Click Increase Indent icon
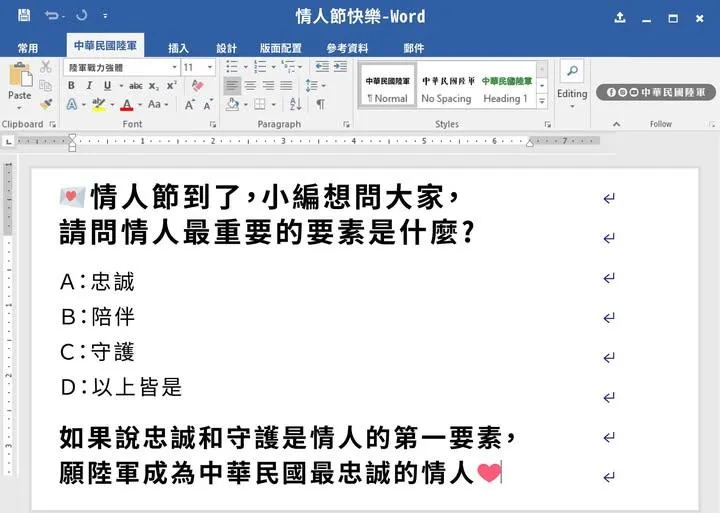The image size is (720, 513). 340,67
